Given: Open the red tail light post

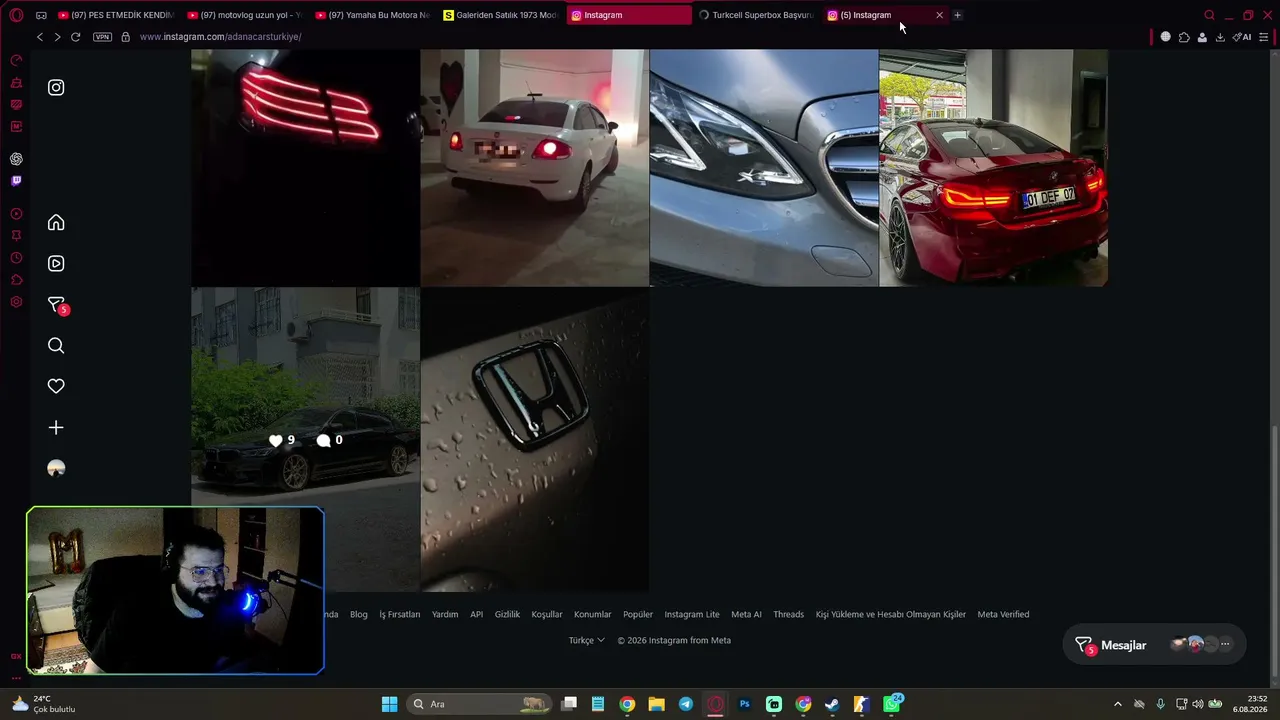Looking at the screenshot, I should [x=305, y=168].
